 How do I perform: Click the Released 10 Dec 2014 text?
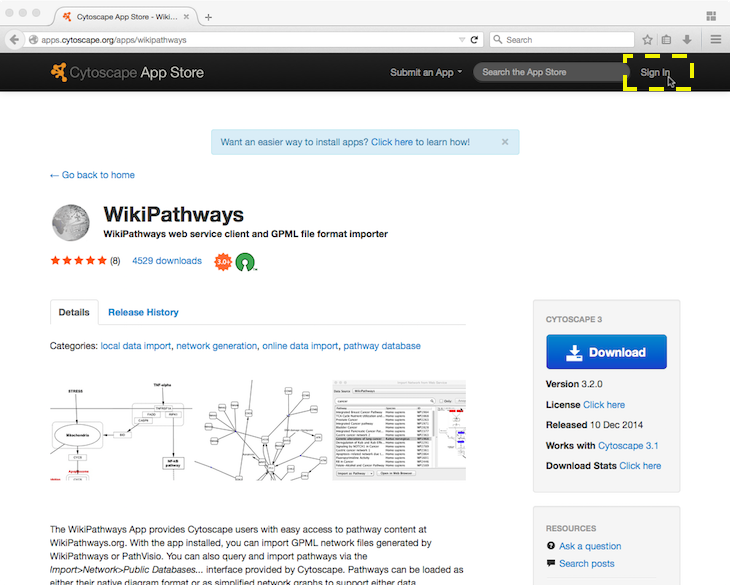coord(594,425)
